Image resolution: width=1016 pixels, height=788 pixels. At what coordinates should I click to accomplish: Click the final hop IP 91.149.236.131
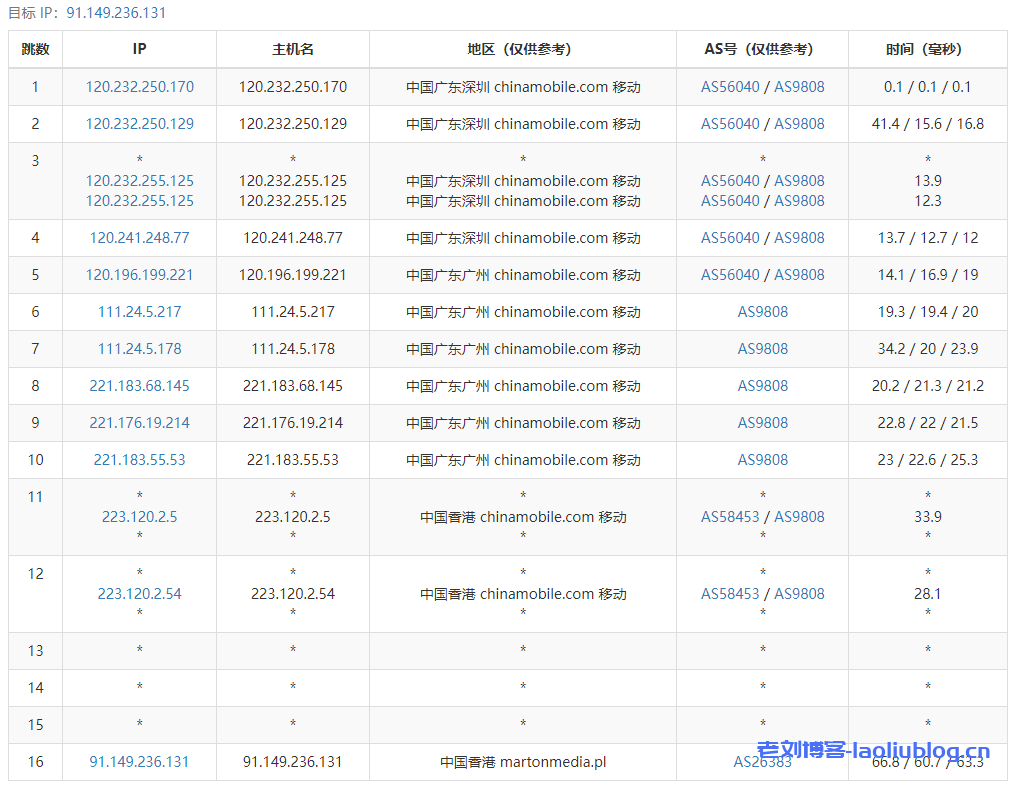[139, 761]
